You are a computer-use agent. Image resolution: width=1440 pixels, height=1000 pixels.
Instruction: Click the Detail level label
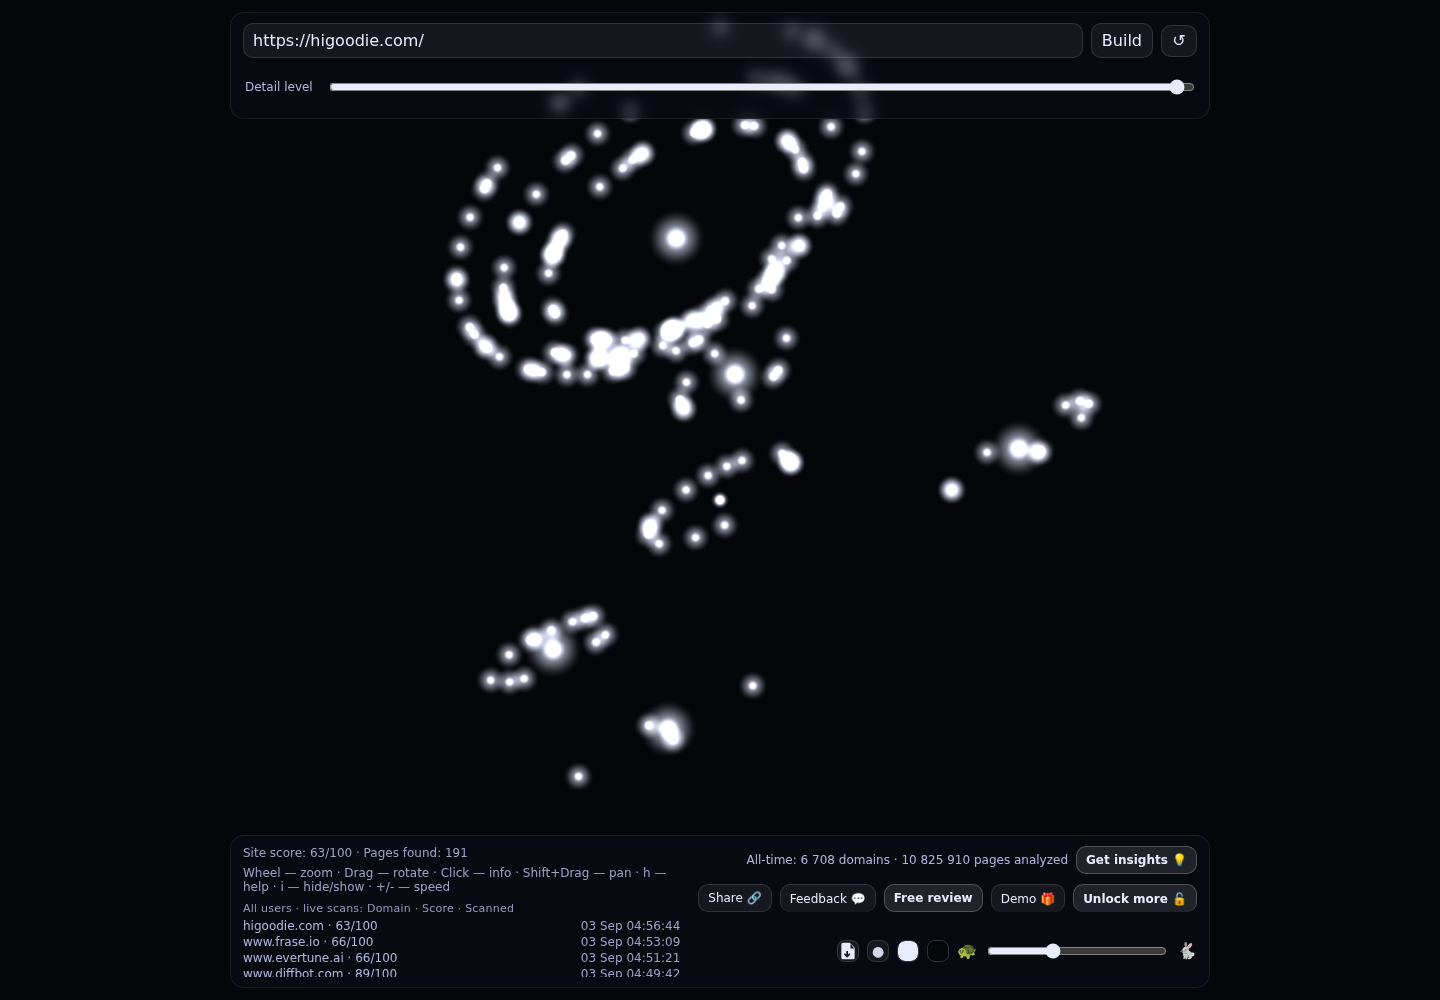(279, 87)
